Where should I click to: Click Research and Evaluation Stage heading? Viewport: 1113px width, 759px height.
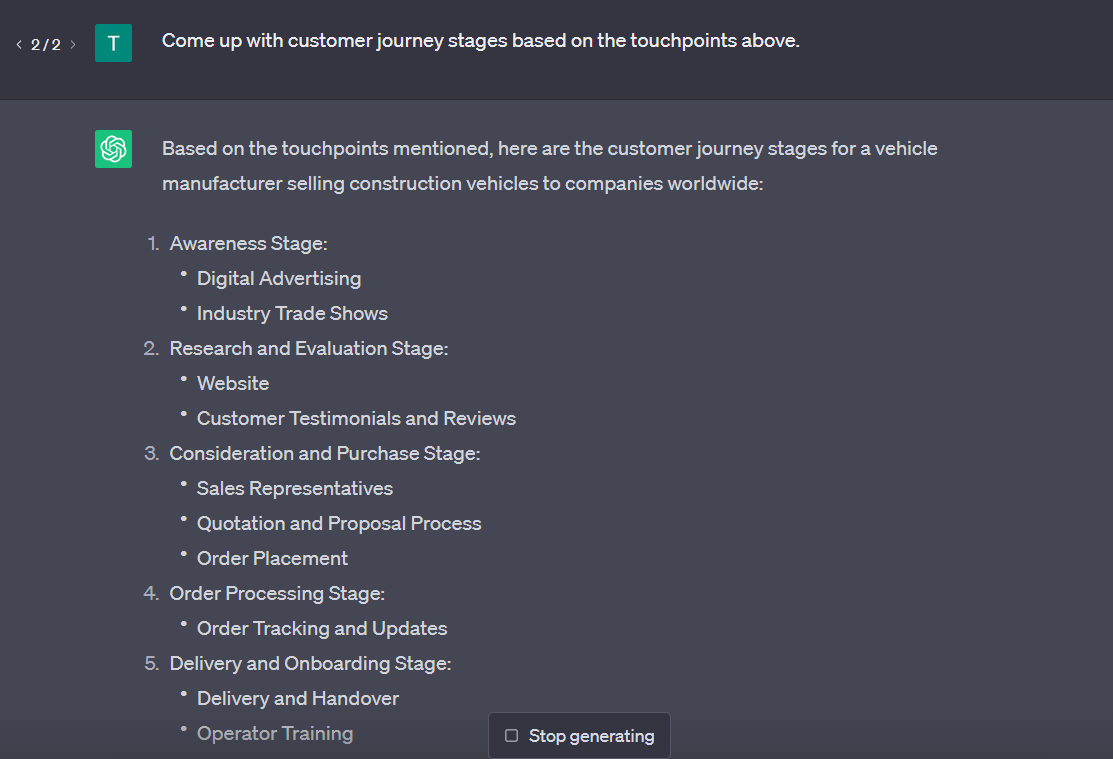[309, 349]
